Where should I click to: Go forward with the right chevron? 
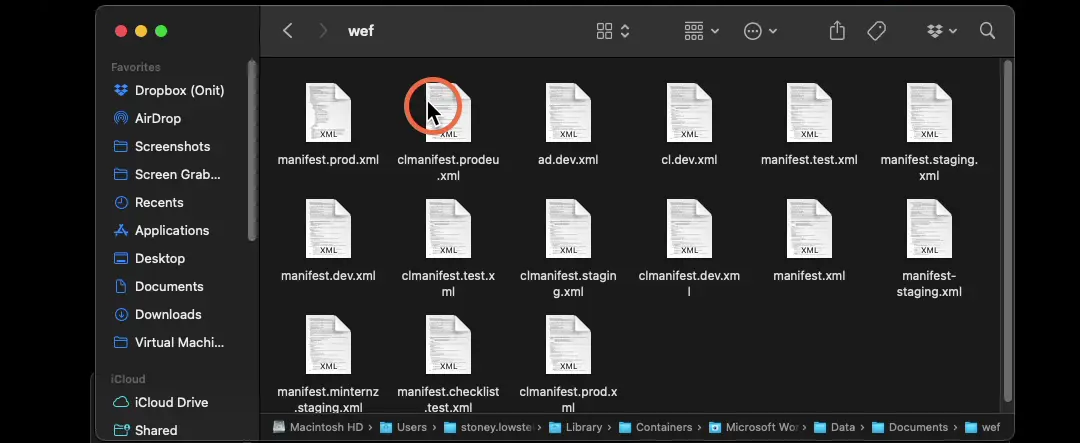pyautogui.click(x=323, y=31)
